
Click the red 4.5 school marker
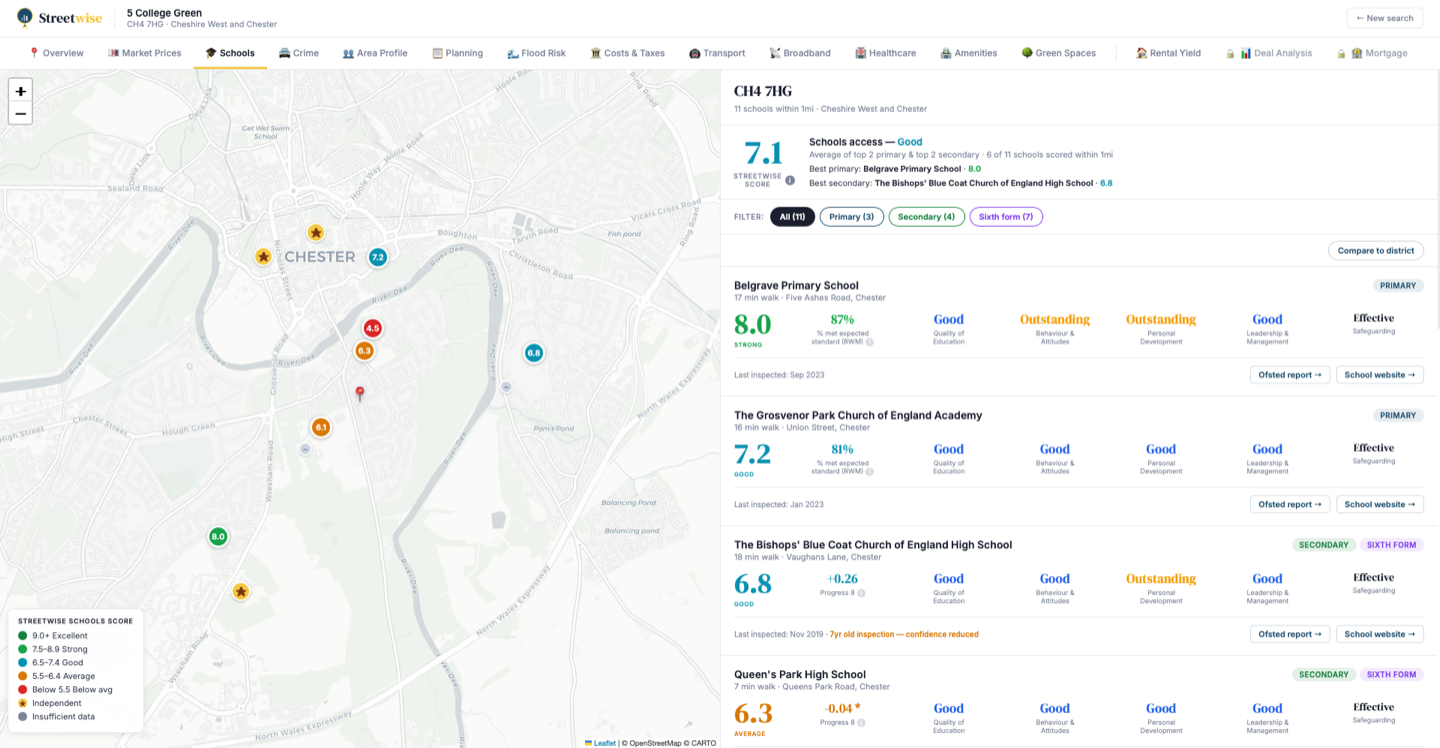(x=372, y=328)
